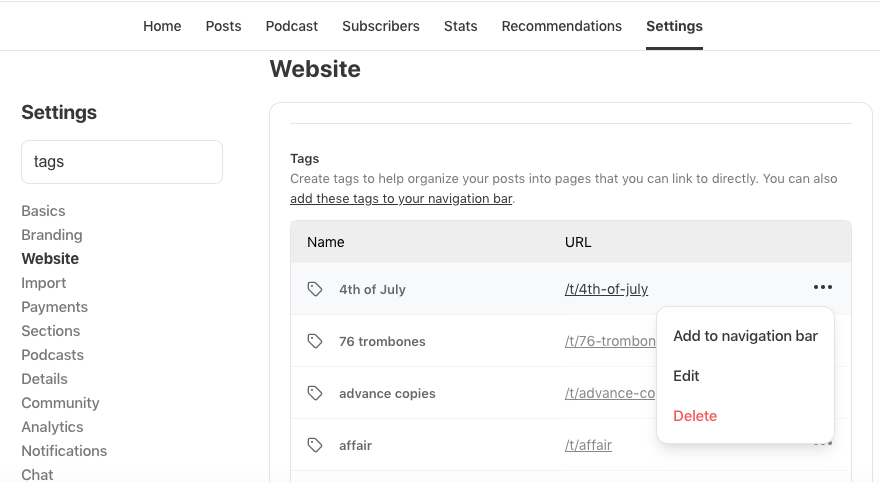The width and height of the screenshot is (880, 482).
Task: Open the Stats tab
Action: pyautogui.click(x=461, y=26)
